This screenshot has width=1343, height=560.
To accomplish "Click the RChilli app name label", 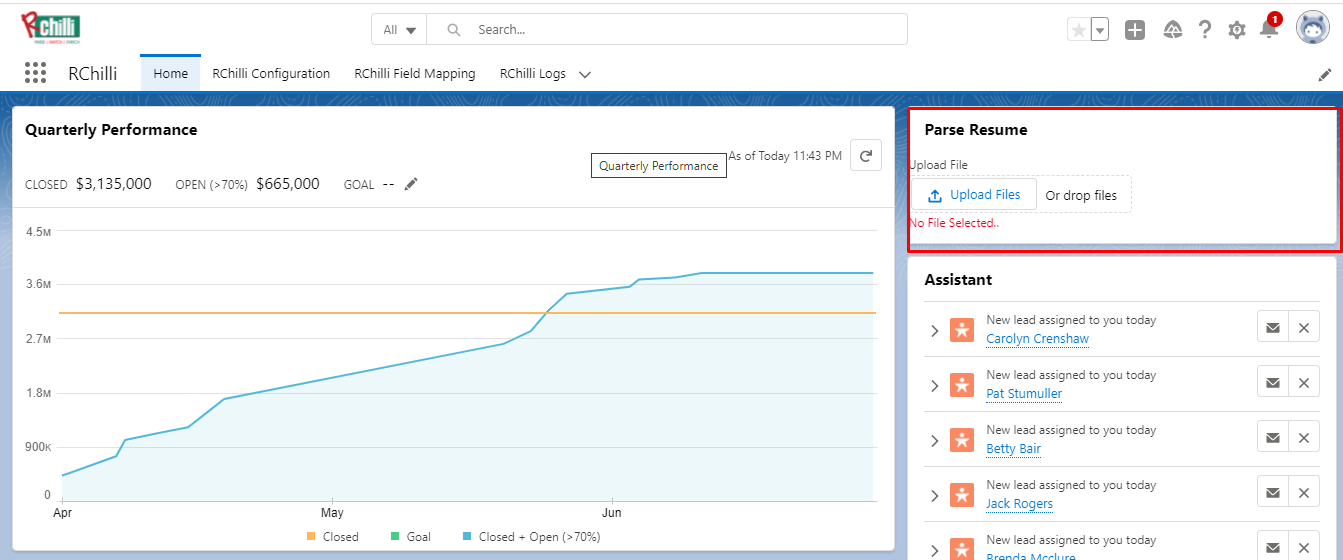I will pos(93,73).
